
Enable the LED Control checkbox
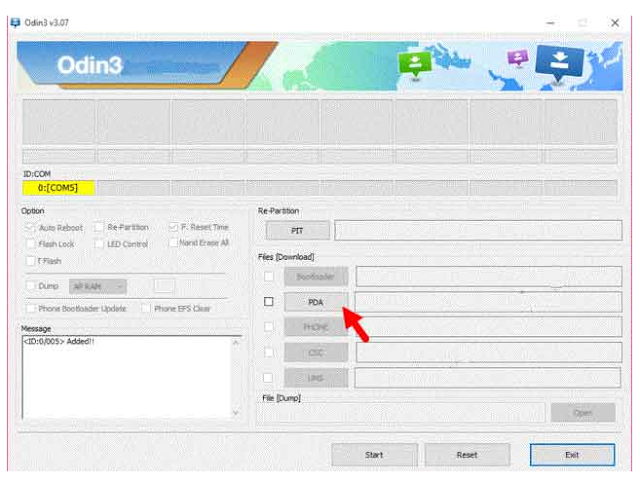pyautogui.click(x=99, y=244)
